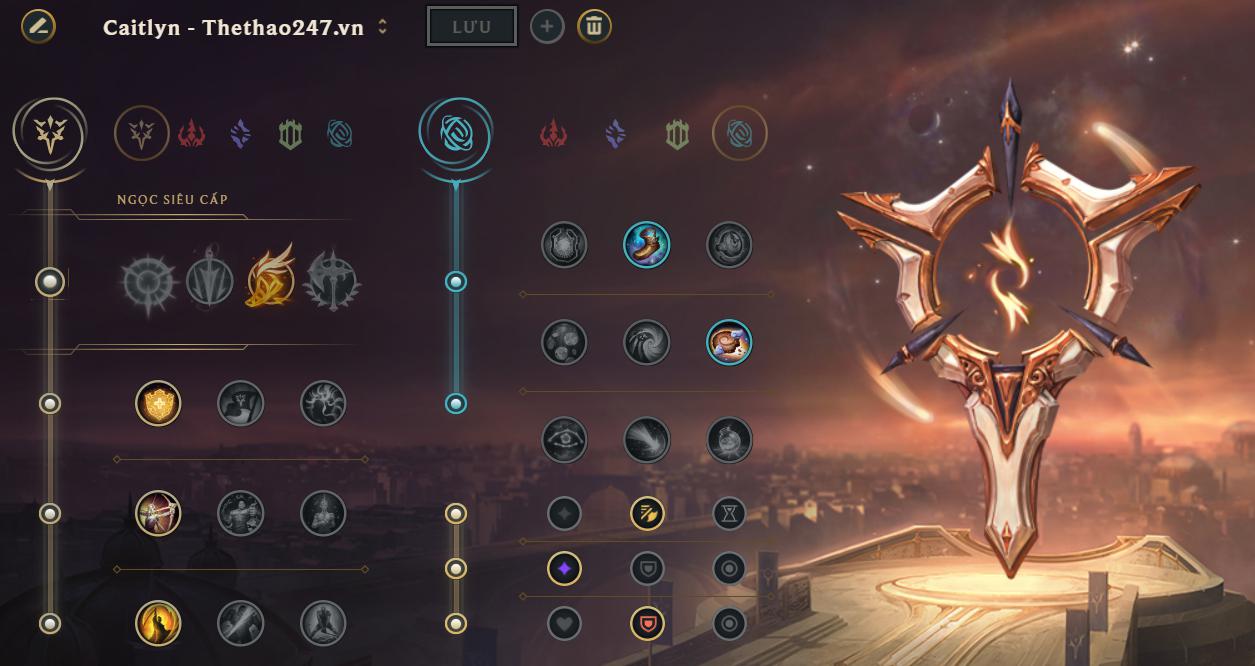Click the pencil edit icon beside page name

(38, 26)
